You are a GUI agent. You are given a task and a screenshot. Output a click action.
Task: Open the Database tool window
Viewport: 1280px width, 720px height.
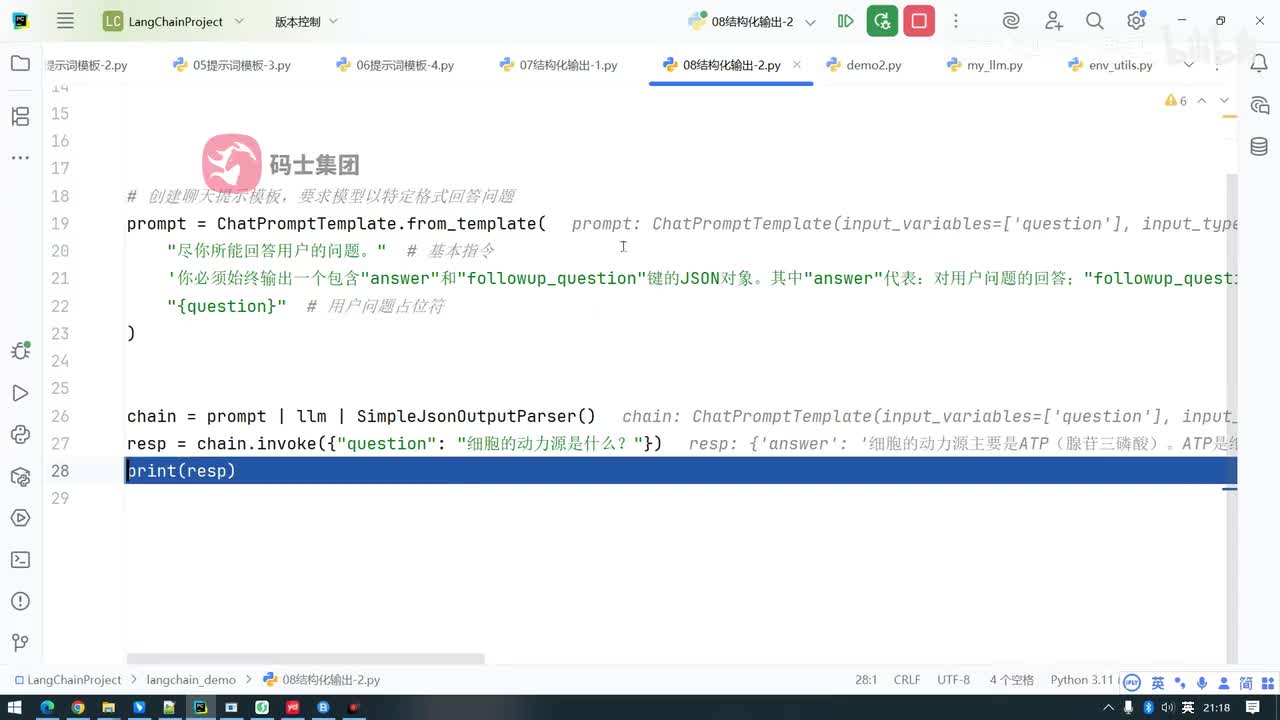pos(1259,147)
